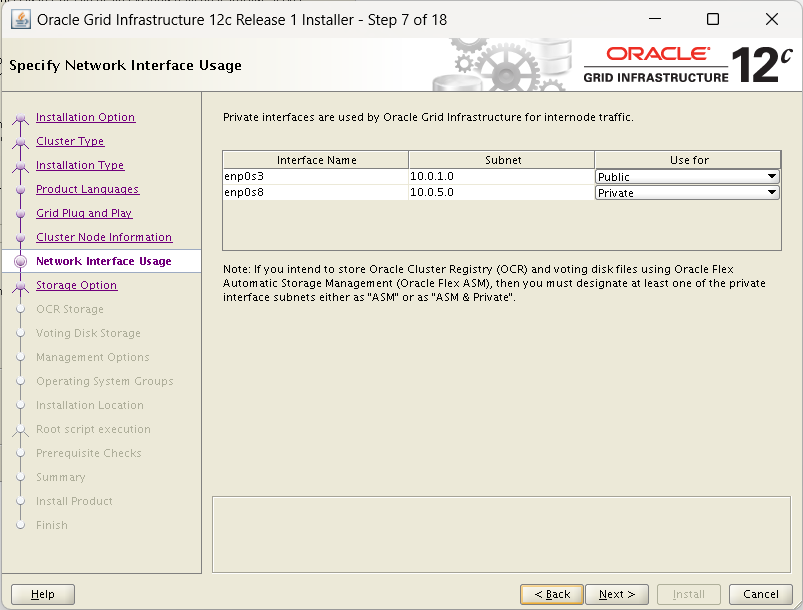Screen dimensions: 803x610
Task: Click the step bullet beside Storage Option
Action: 20,286
